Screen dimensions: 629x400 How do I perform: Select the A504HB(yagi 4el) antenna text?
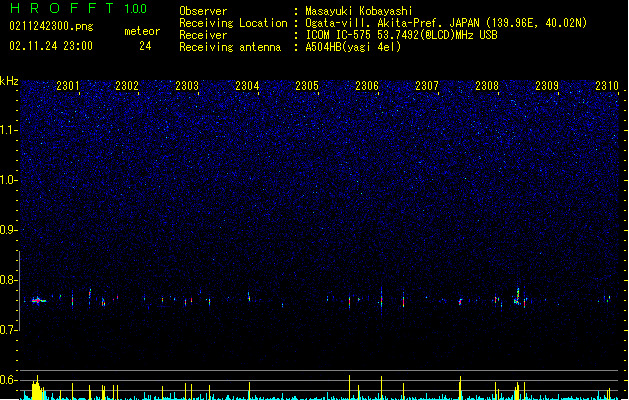[353, 47]
